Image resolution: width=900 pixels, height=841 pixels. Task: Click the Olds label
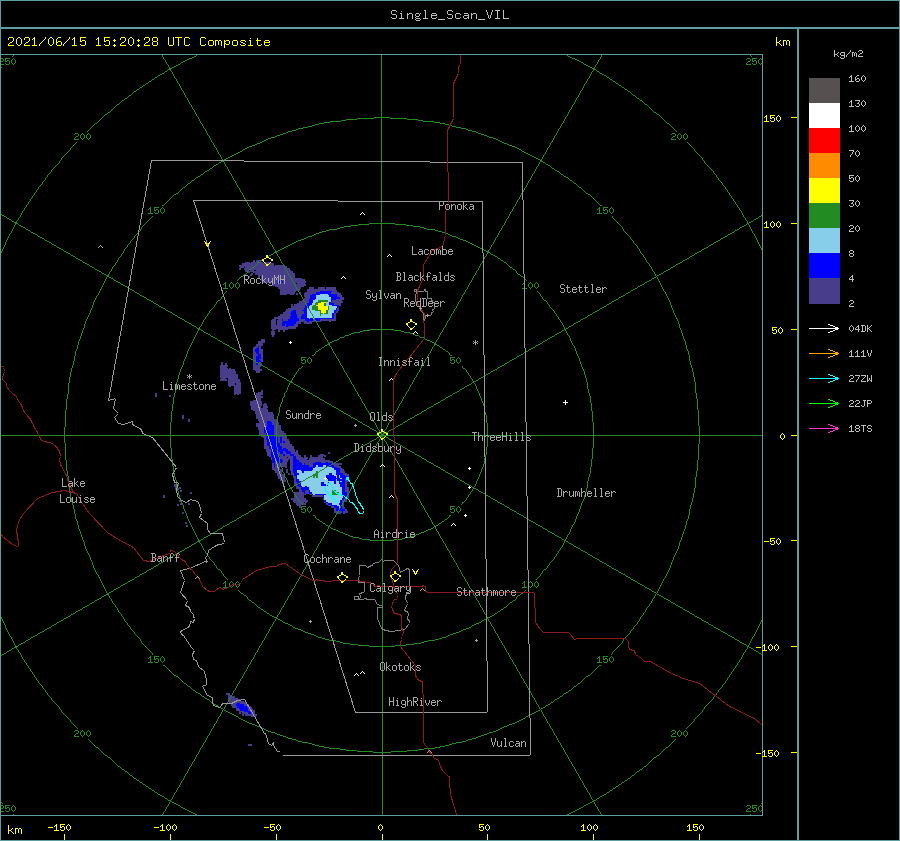[x=381, y=417]
